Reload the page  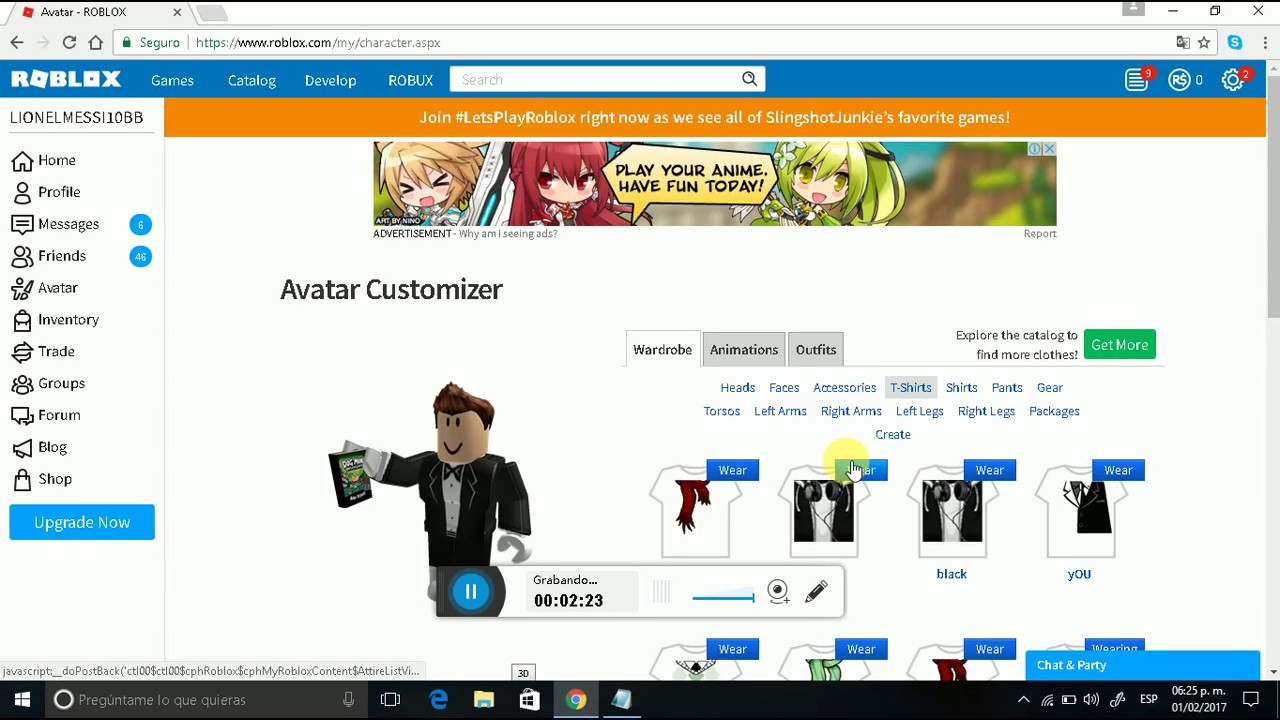click(69, 43)
